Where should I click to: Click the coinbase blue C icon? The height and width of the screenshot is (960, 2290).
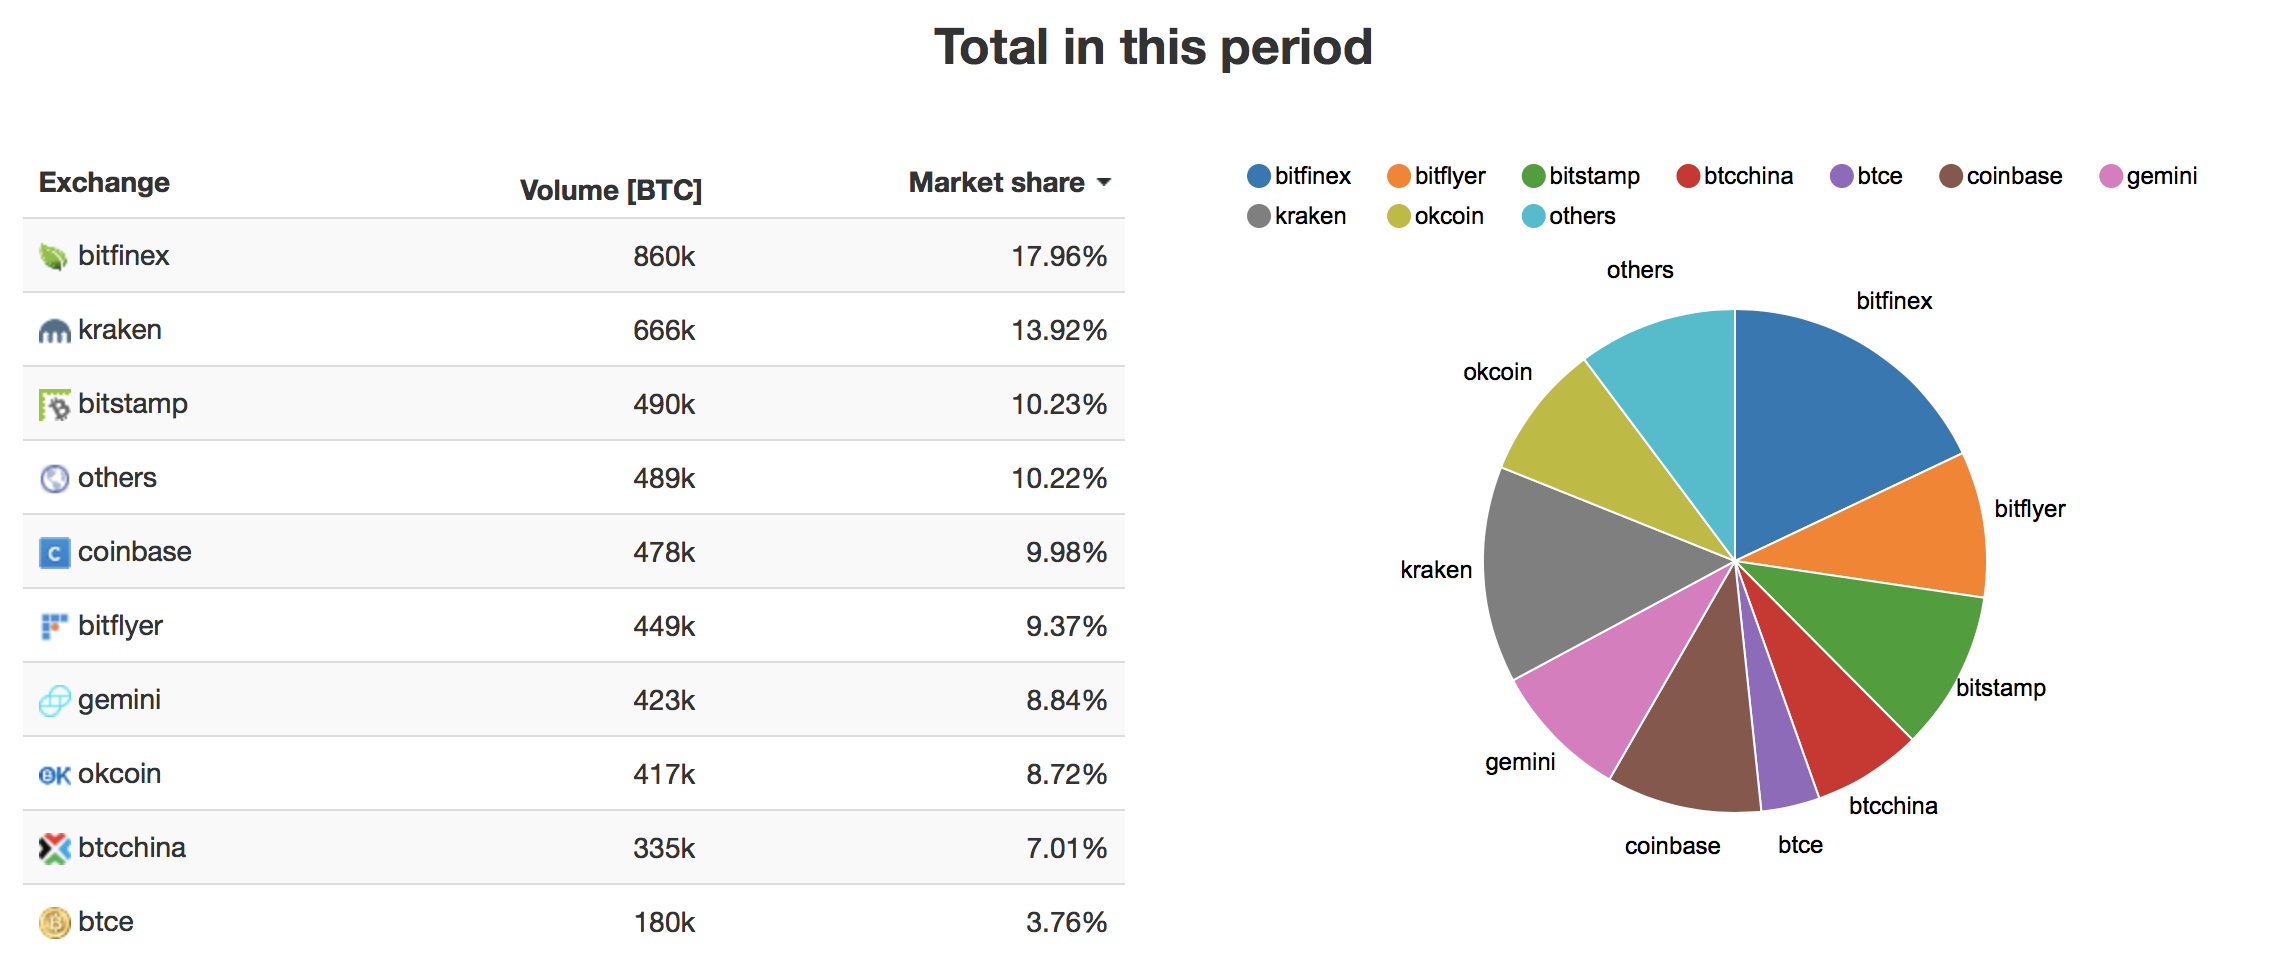pyautogui.click(x=54, y=553)
